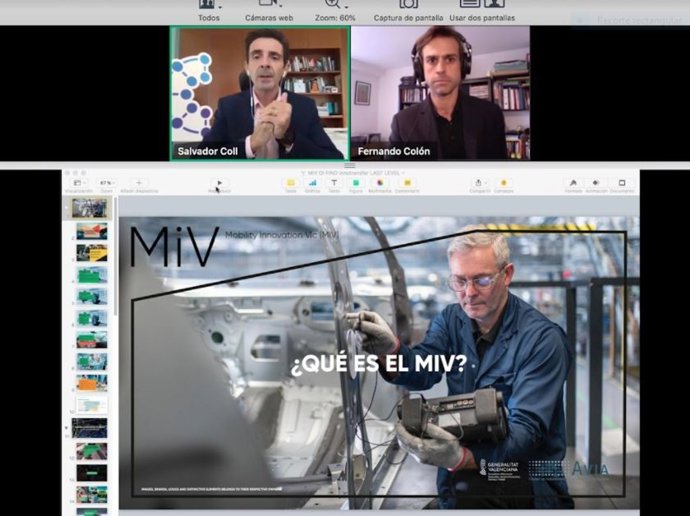690x516 pixels.
Task: Select Fernando Colón's webcam tile
Action: point(440,93)
